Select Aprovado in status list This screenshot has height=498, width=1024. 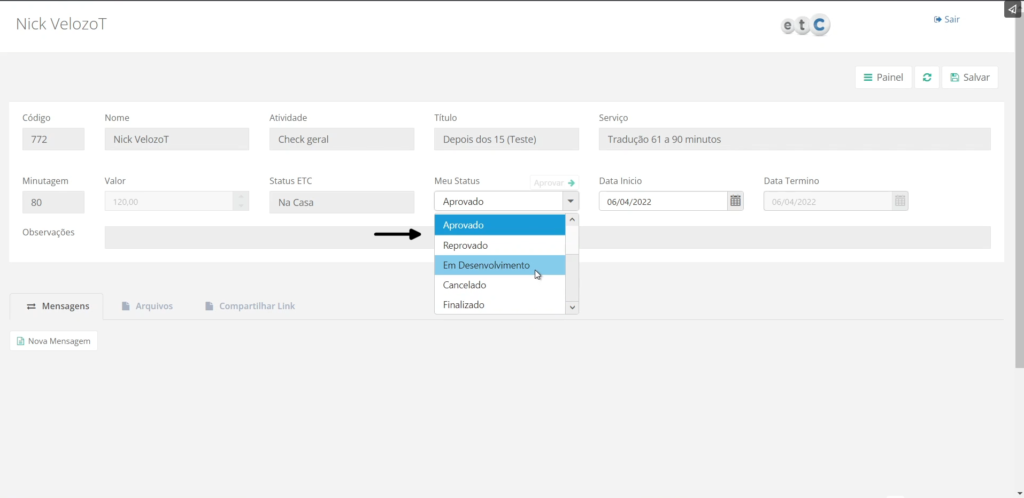pos(500,225)
